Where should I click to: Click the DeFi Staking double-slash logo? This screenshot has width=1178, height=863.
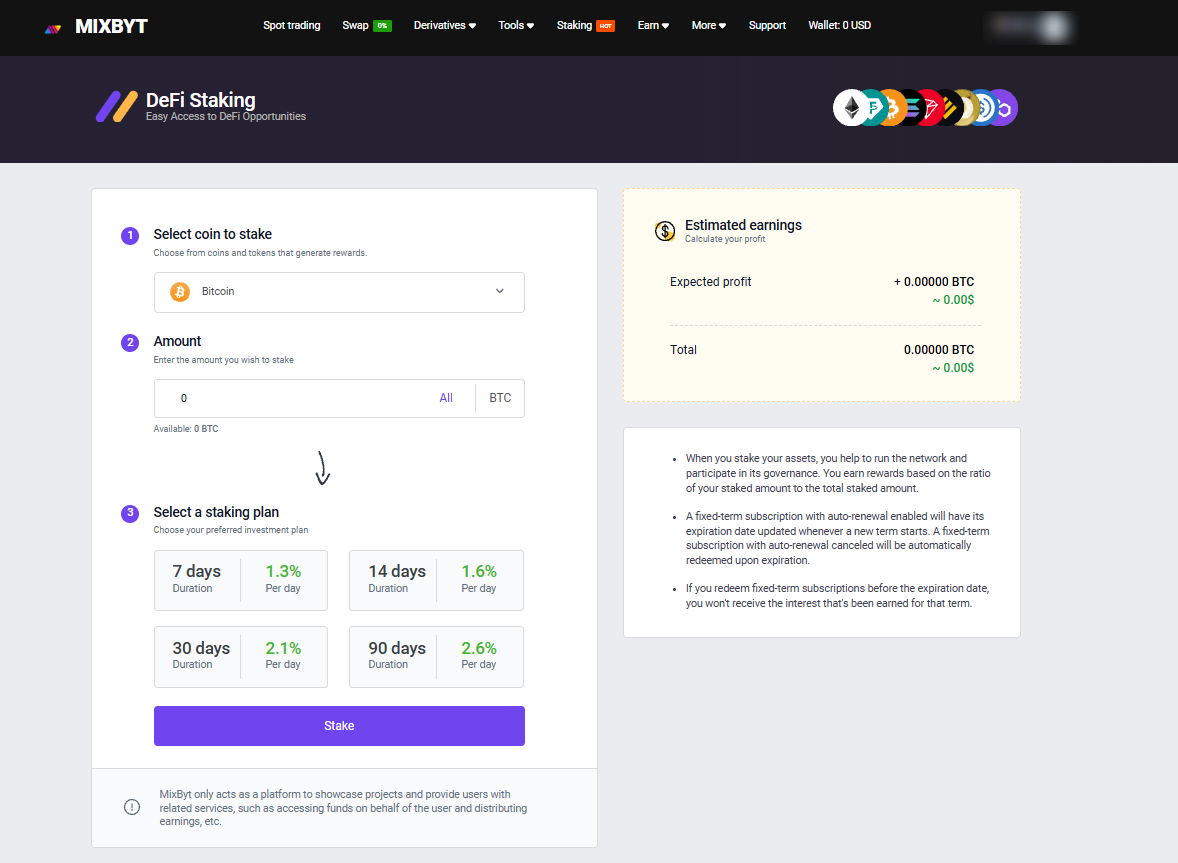point(117,106)
